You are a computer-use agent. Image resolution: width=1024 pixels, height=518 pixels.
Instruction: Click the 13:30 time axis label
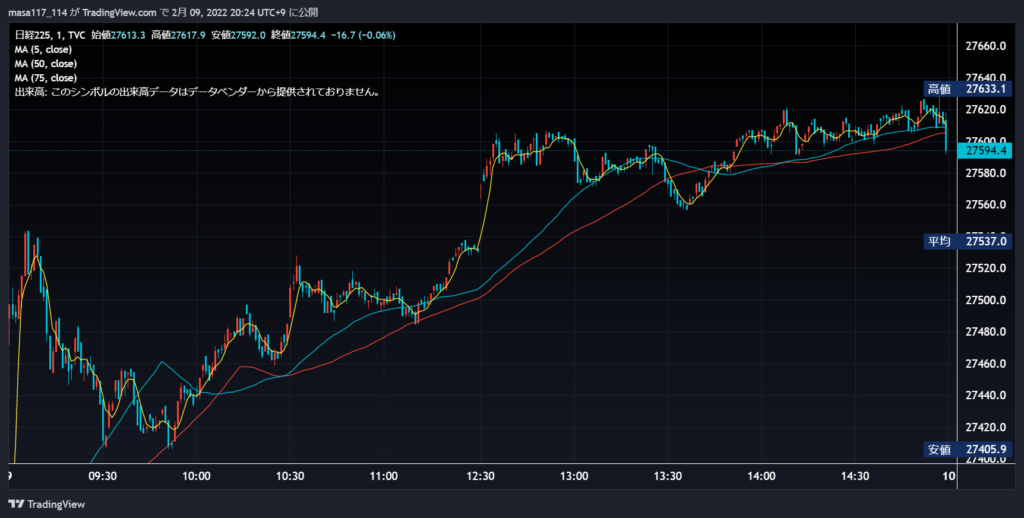click(669, 476)
